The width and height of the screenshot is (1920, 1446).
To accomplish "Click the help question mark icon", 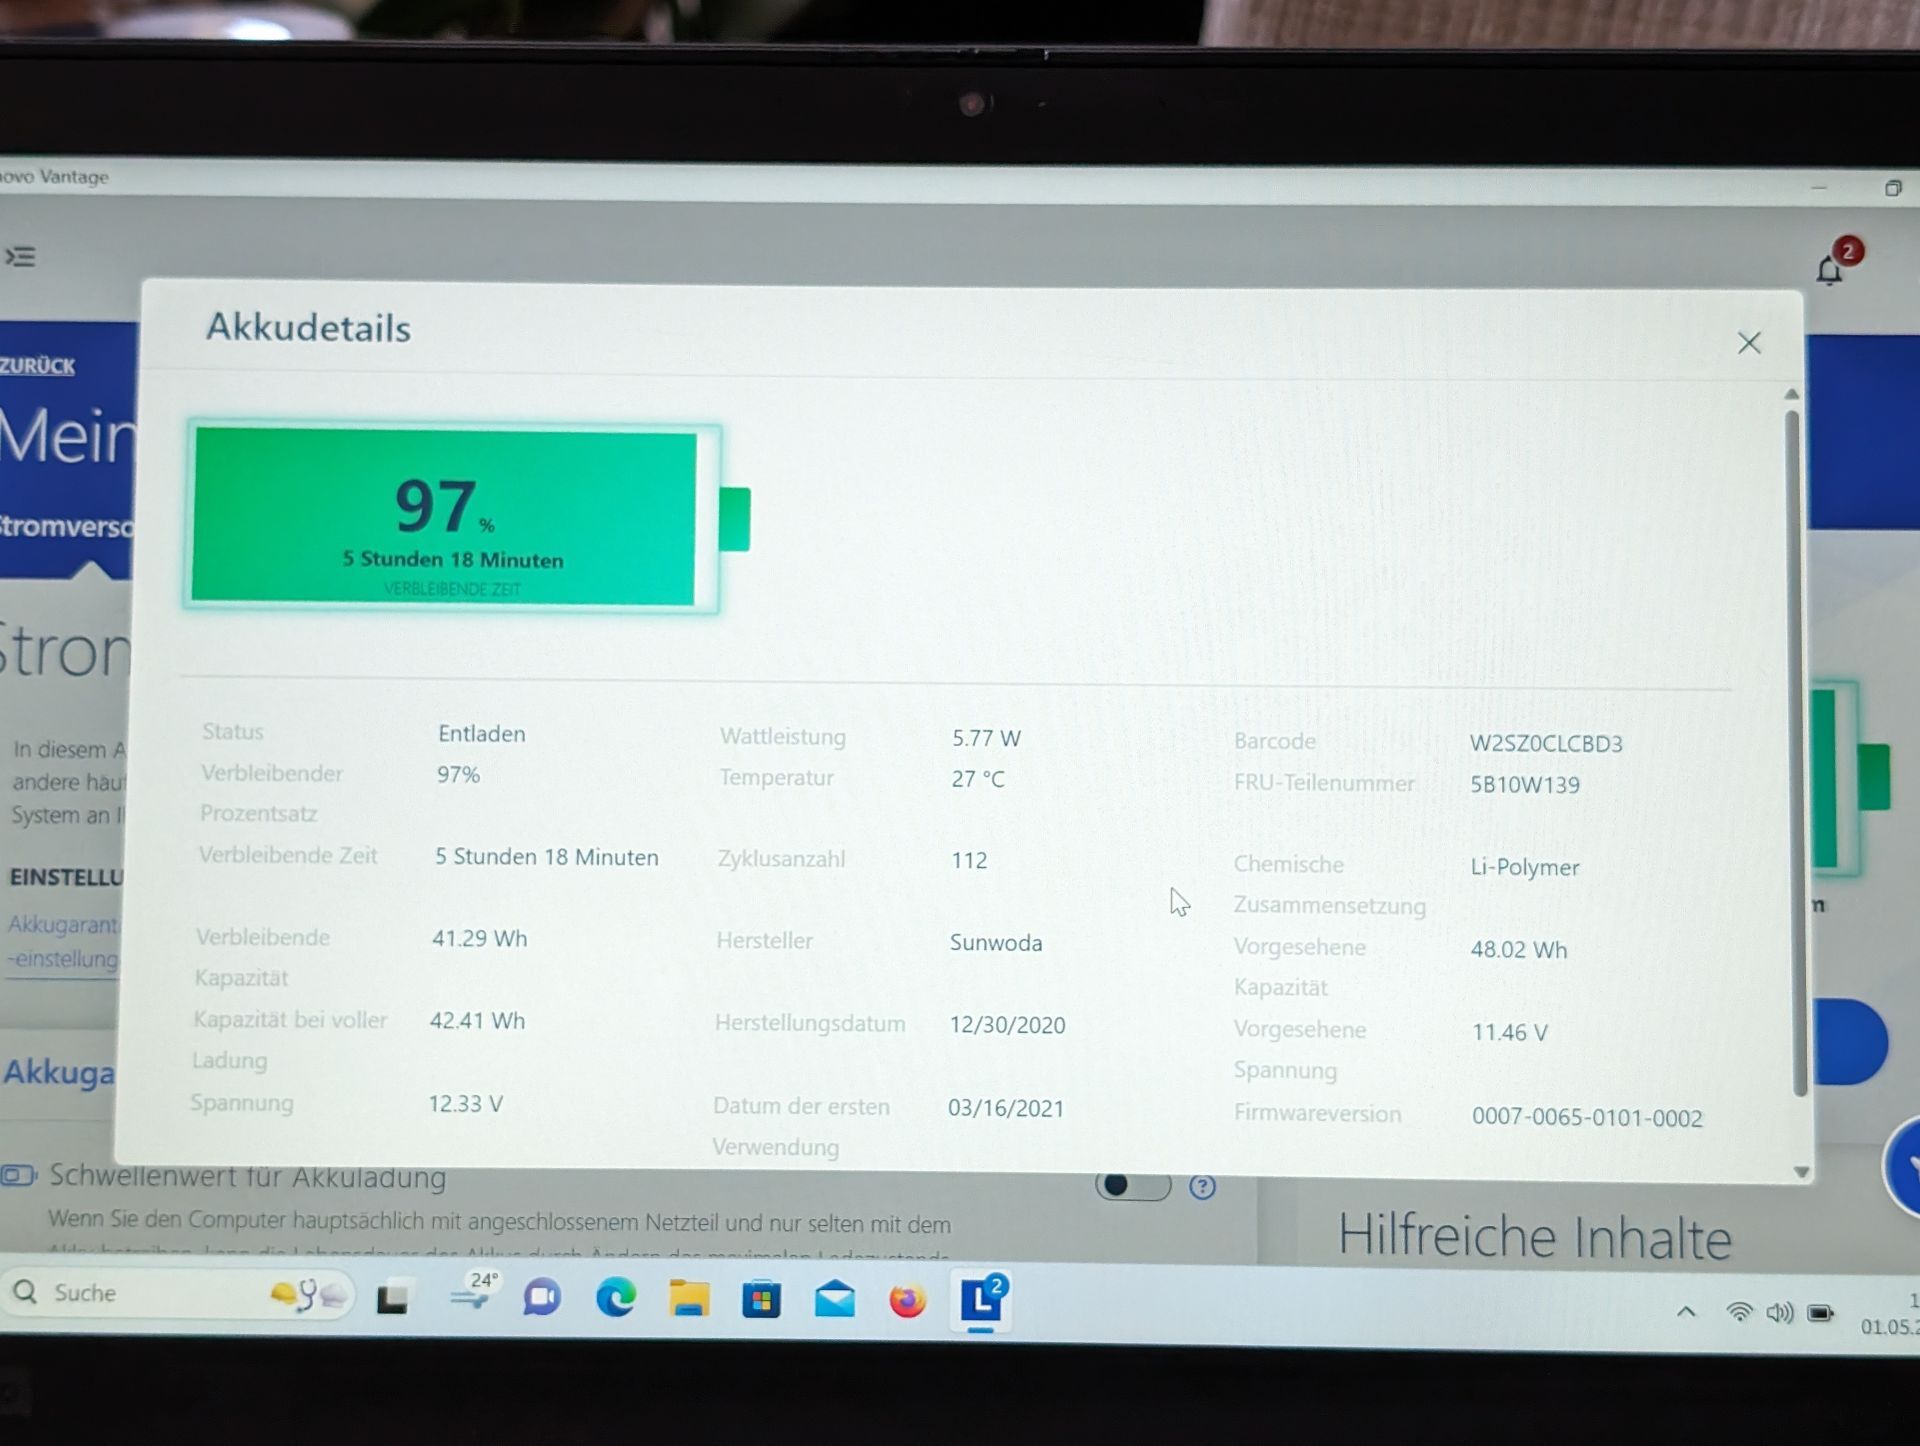I will coord(1202,1187).
